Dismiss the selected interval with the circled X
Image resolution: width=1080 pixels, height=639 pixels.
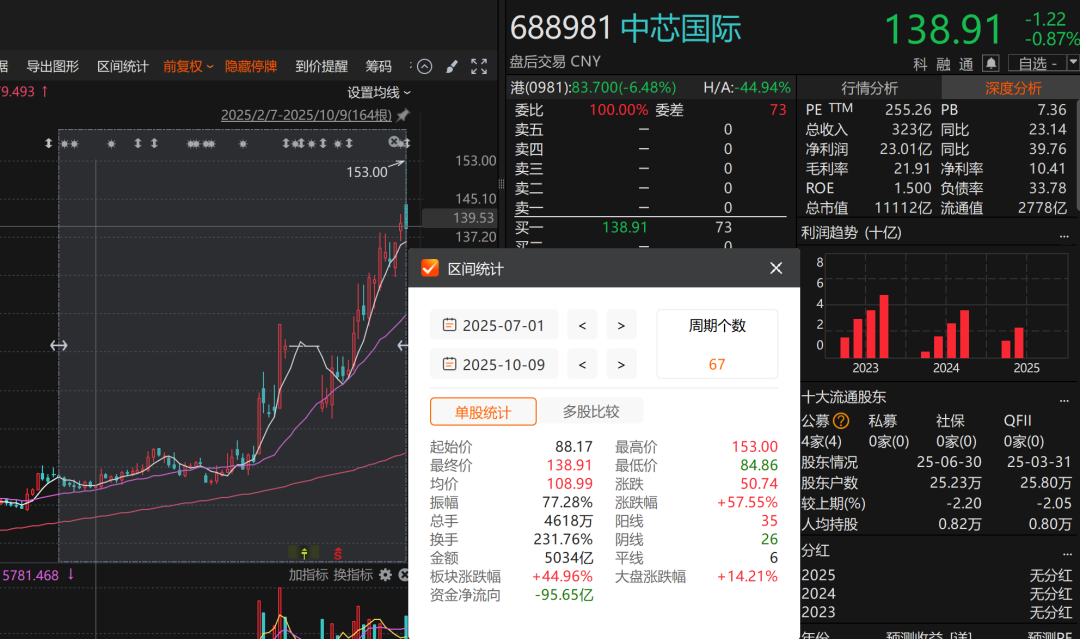tap(394, 141)
